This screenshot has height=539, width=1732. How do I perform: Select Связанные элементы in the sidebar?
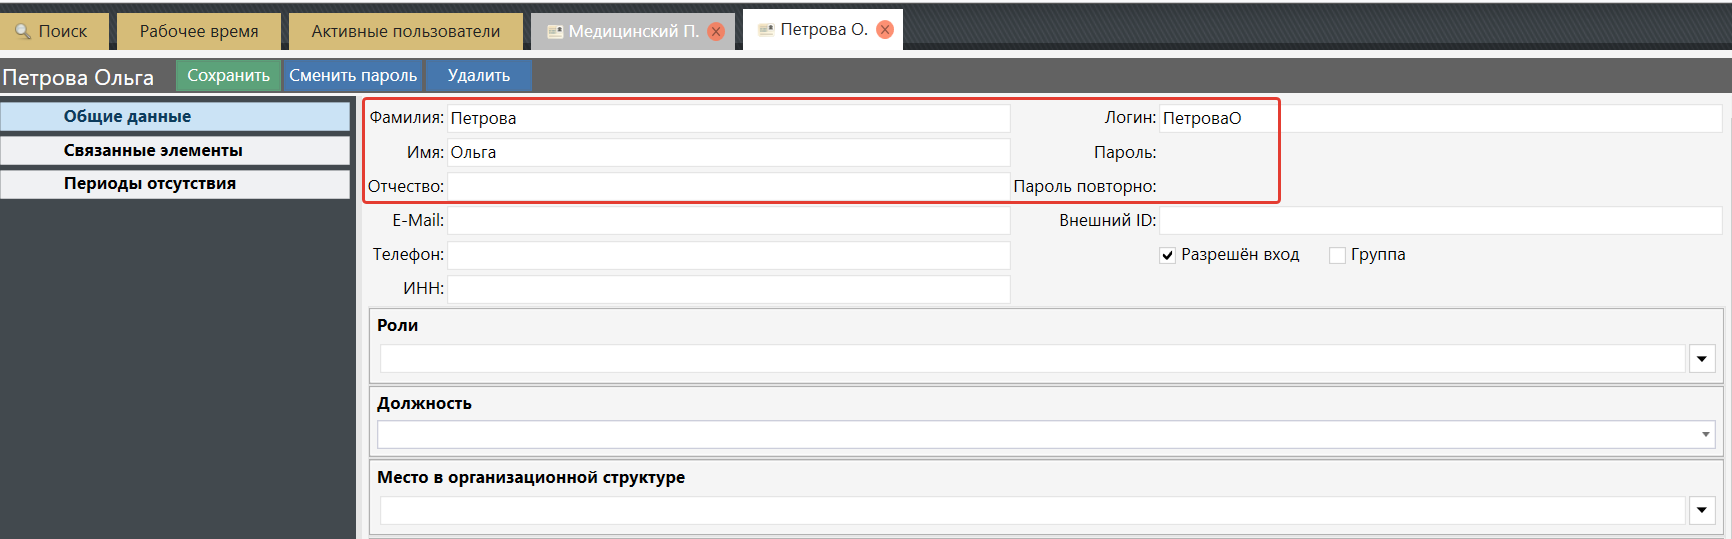[x=175, y=151]
